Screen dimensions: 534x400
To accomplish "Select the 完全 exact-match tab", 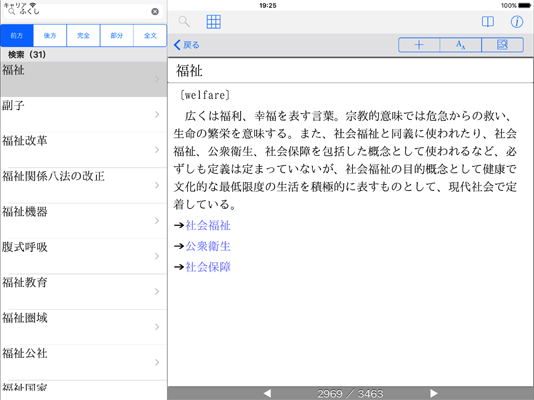I will tap(83, 35).
